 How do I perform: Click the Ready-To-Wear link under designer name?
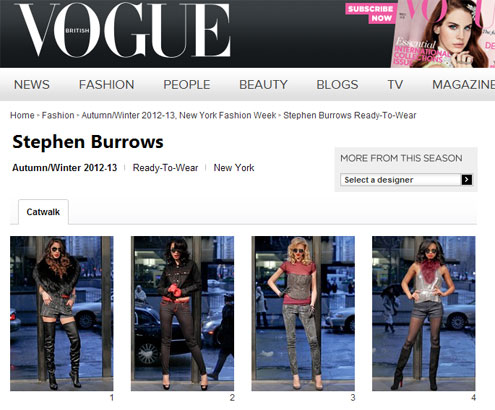pos(165,168)
